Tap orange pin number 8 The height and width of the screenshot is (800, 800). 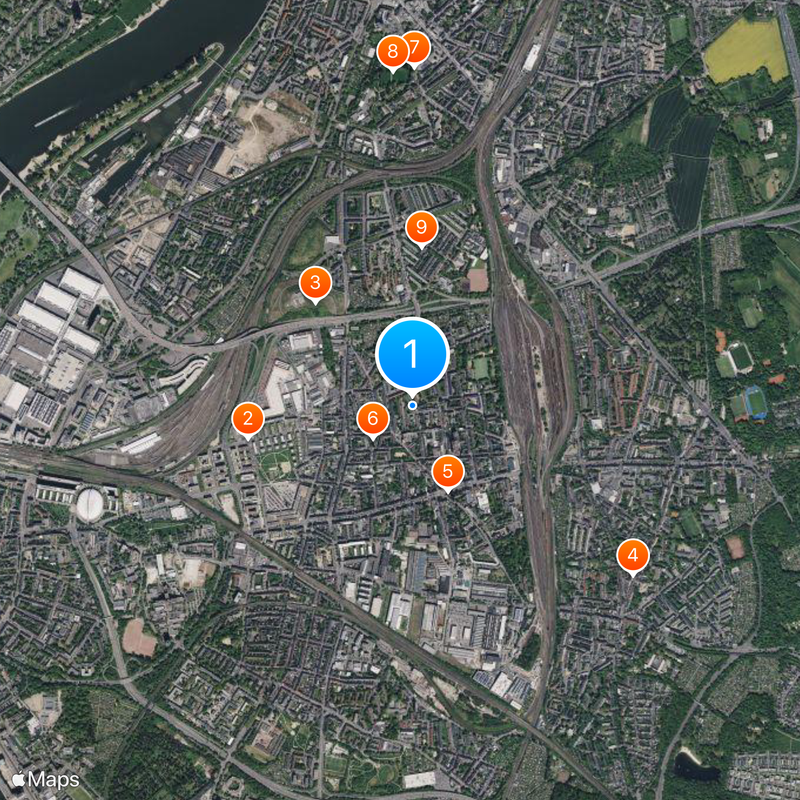tap(392, 53)
